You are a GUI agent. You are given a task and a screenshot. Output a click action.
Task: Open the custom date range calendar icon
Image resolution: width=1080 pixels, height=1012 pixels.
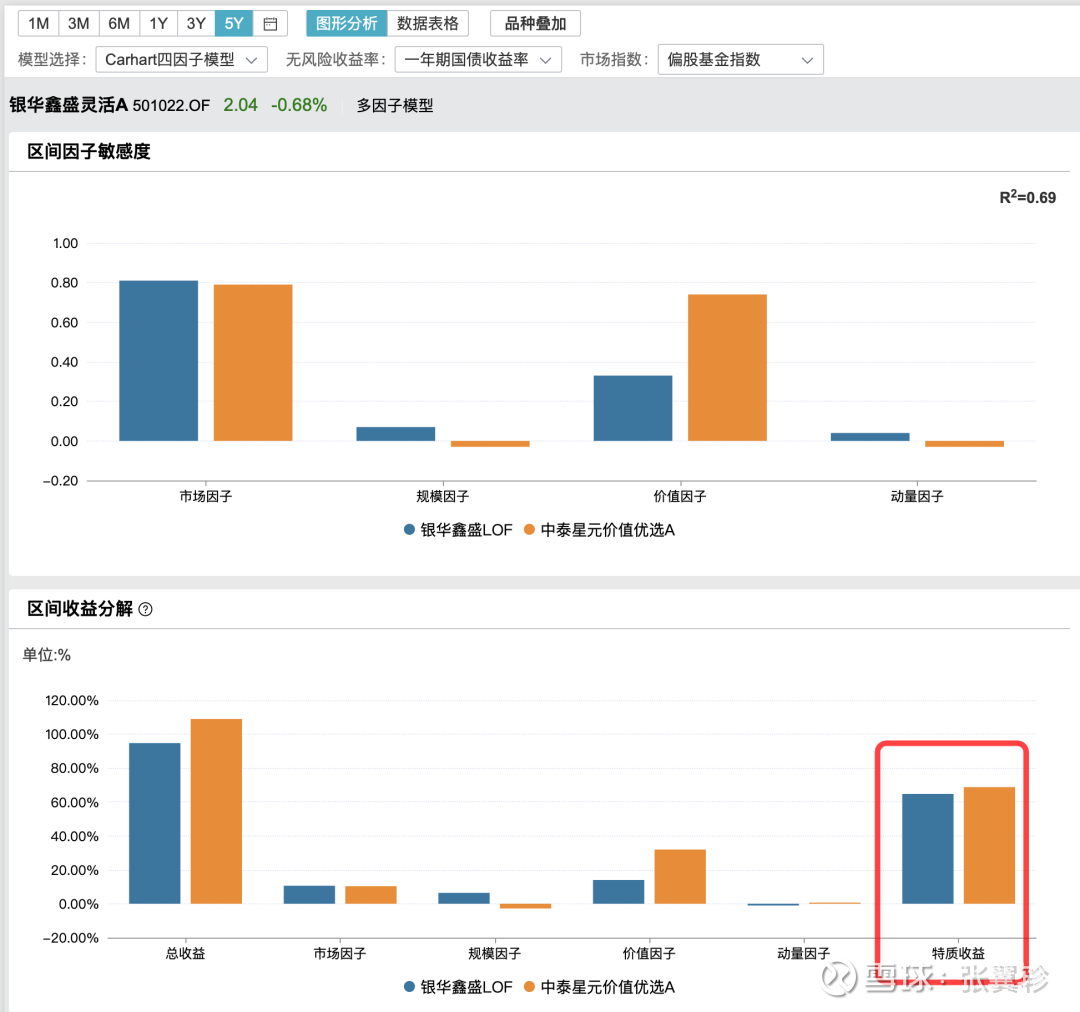[270, 24]
